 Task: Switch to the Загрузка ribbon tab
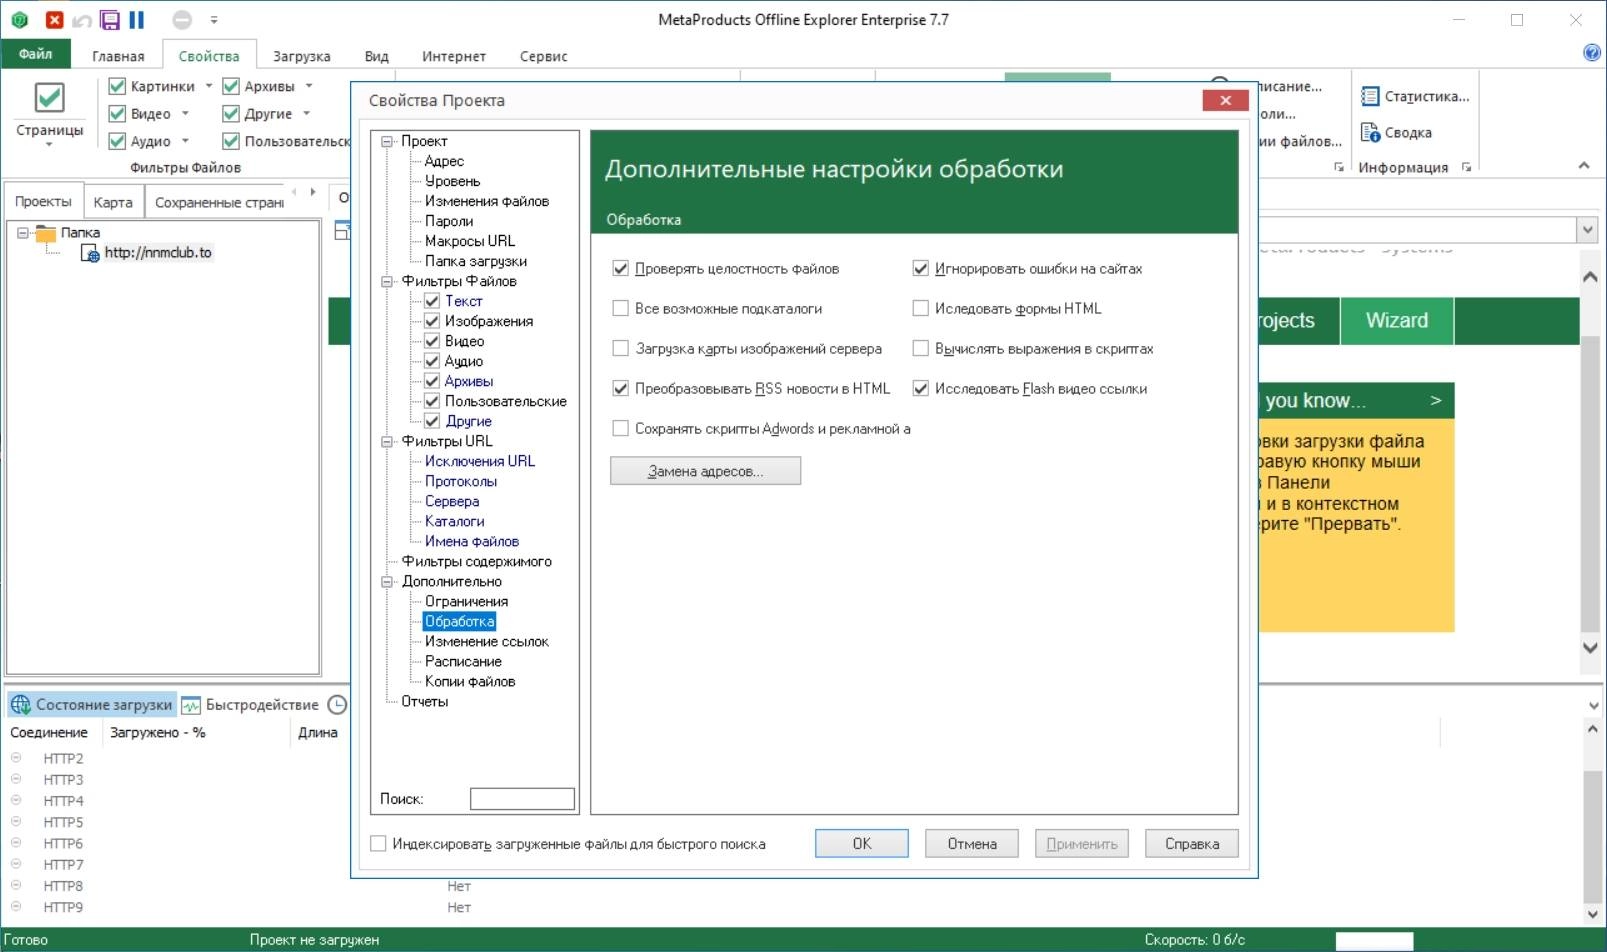click(301, 56)
